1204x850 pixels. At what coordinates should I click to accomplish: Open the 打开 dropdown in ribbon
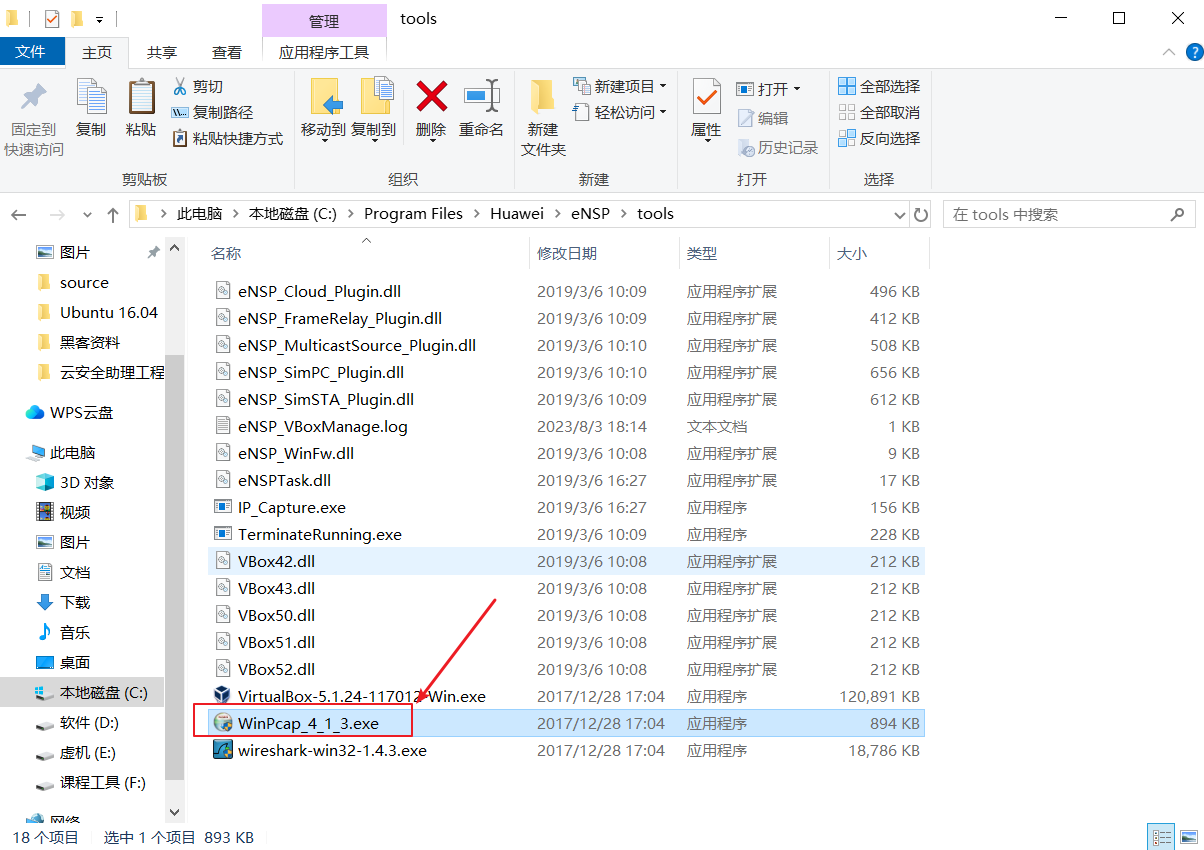(769, 89)
